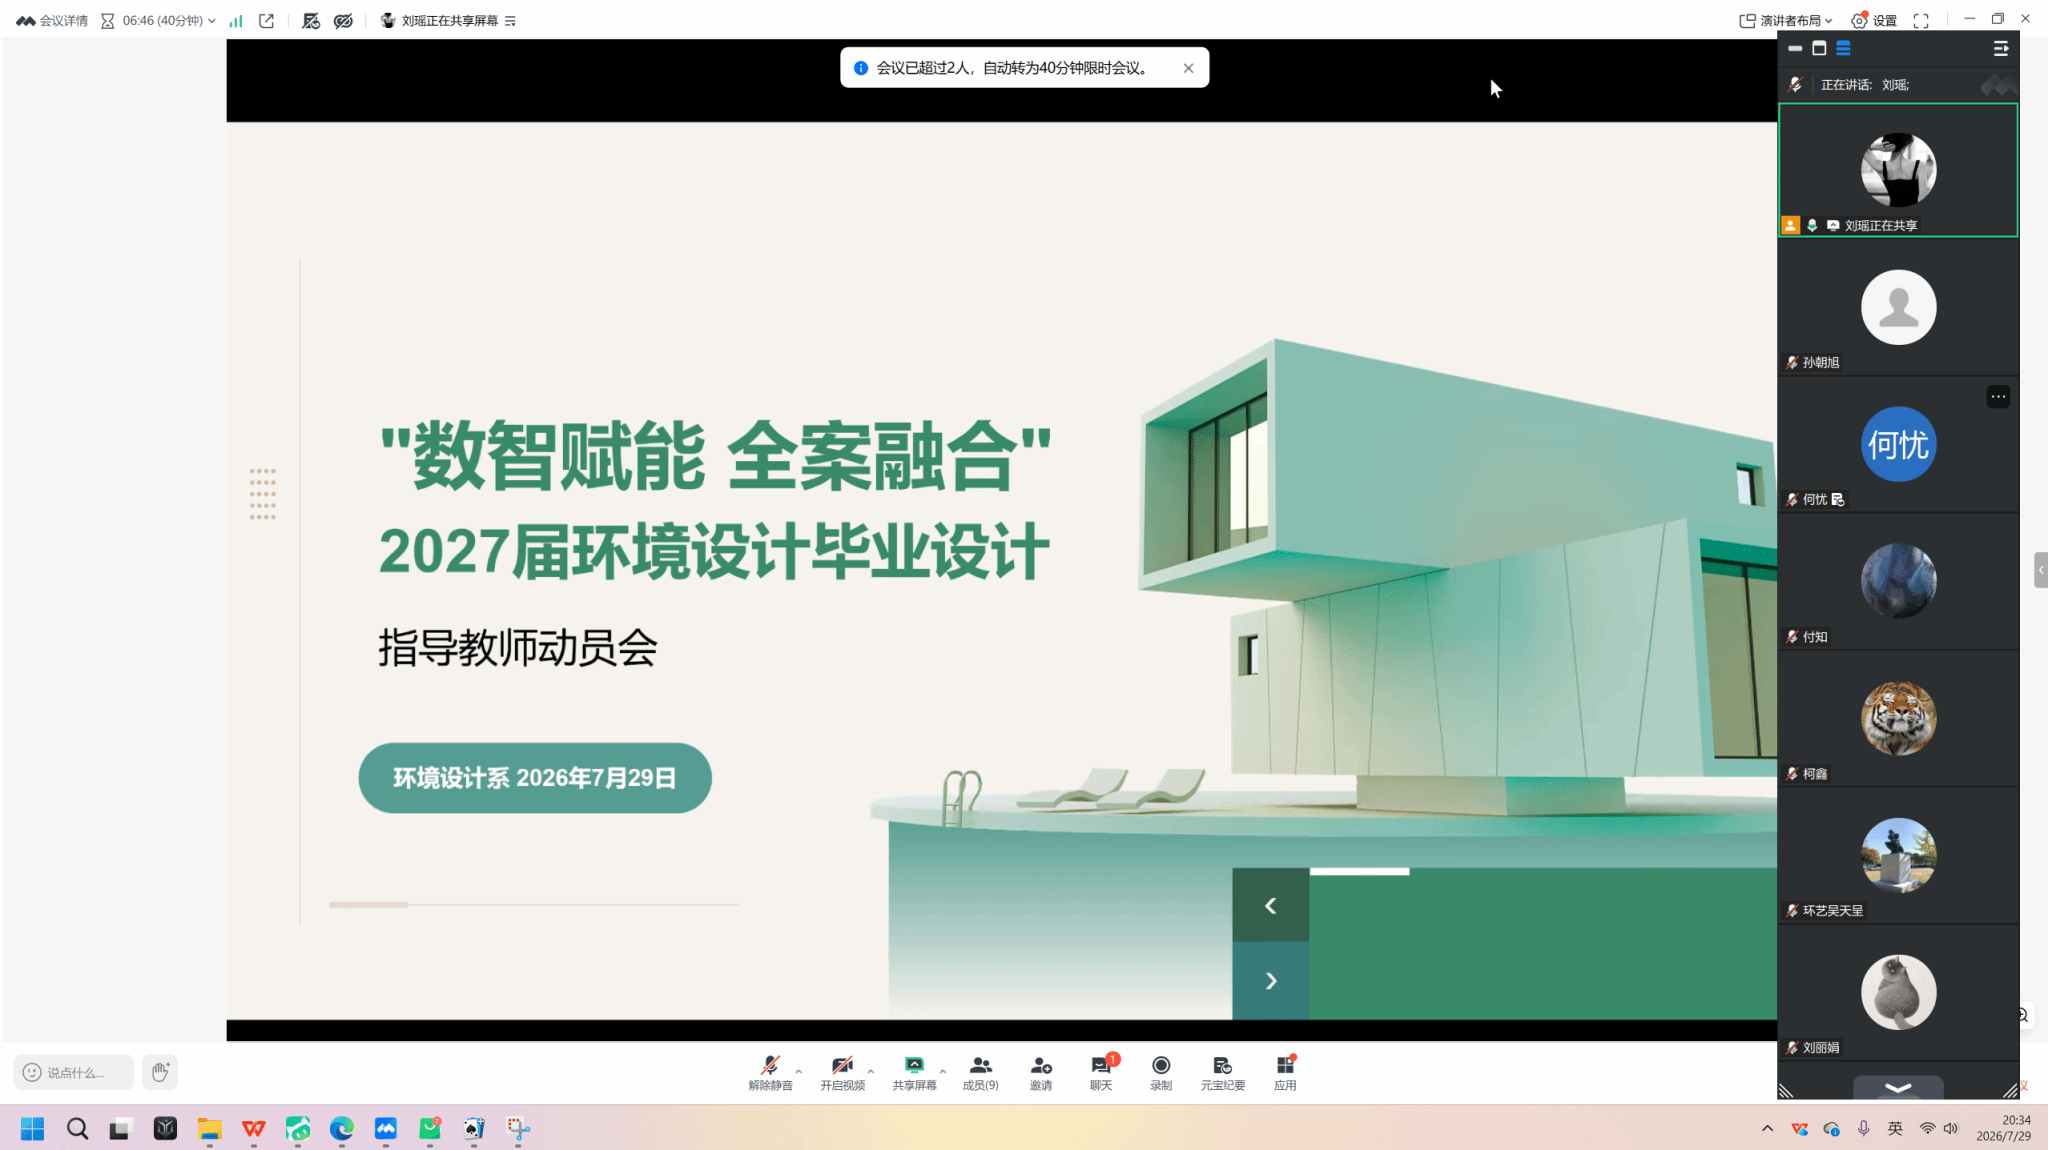Select 刘瑶's video tile
Viewport: 2048px width, 1150px height.
(x=1898, y=170)
